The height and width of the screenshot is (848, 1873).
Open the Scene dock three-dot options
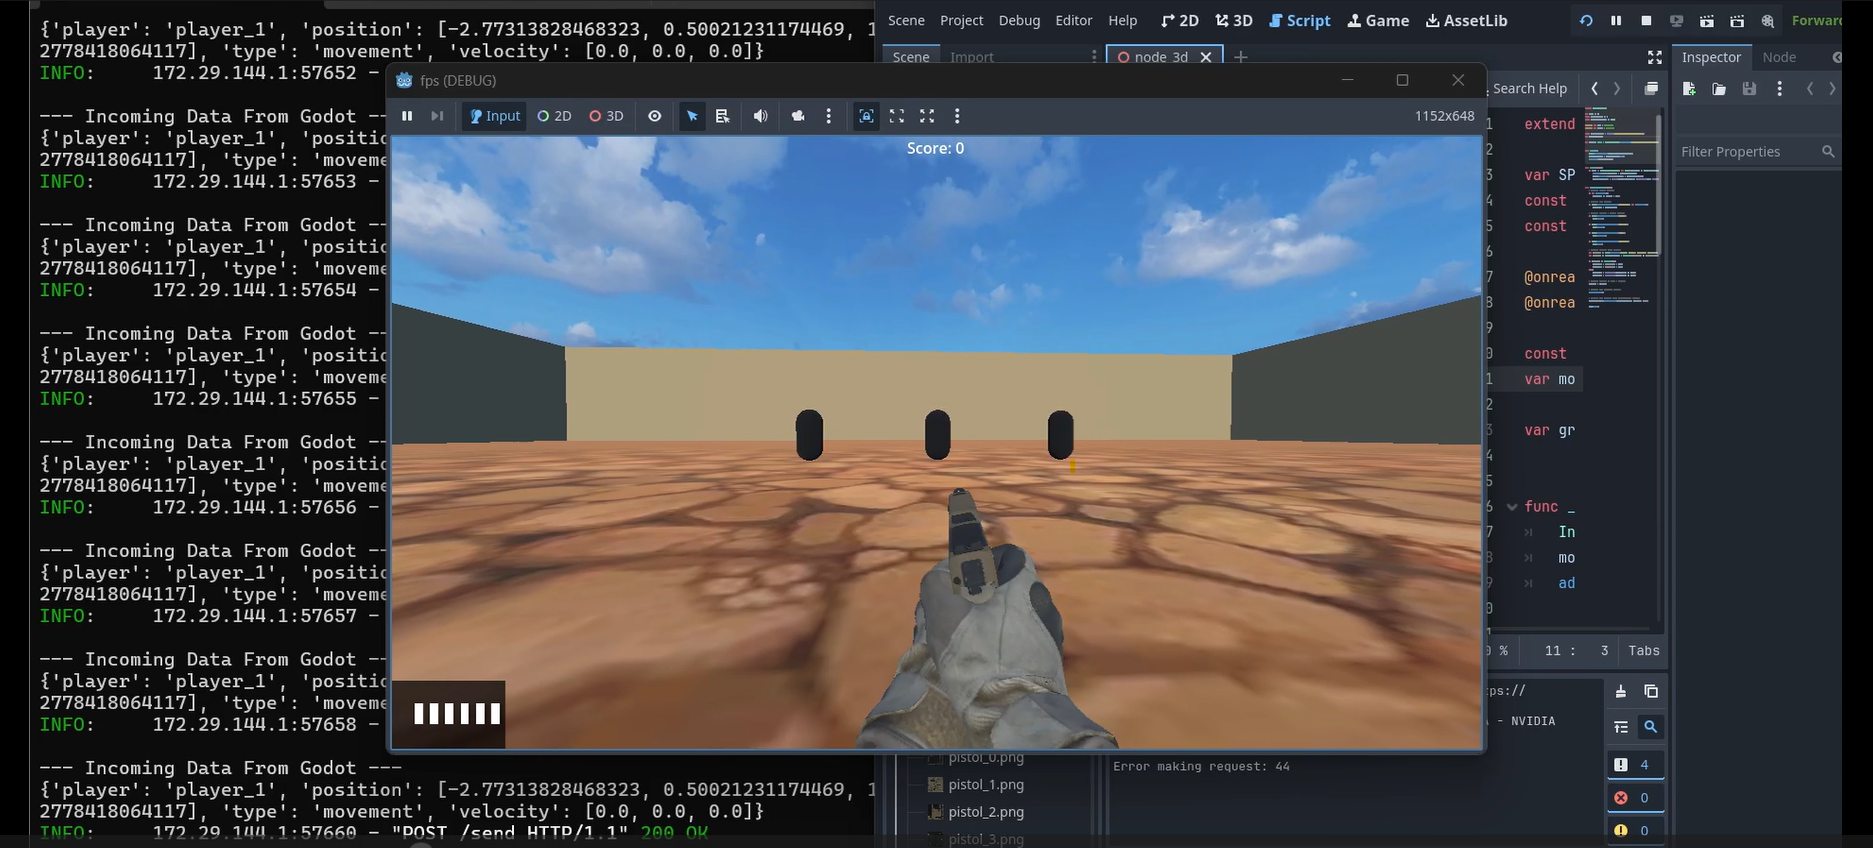click(x=1093, y=57)
